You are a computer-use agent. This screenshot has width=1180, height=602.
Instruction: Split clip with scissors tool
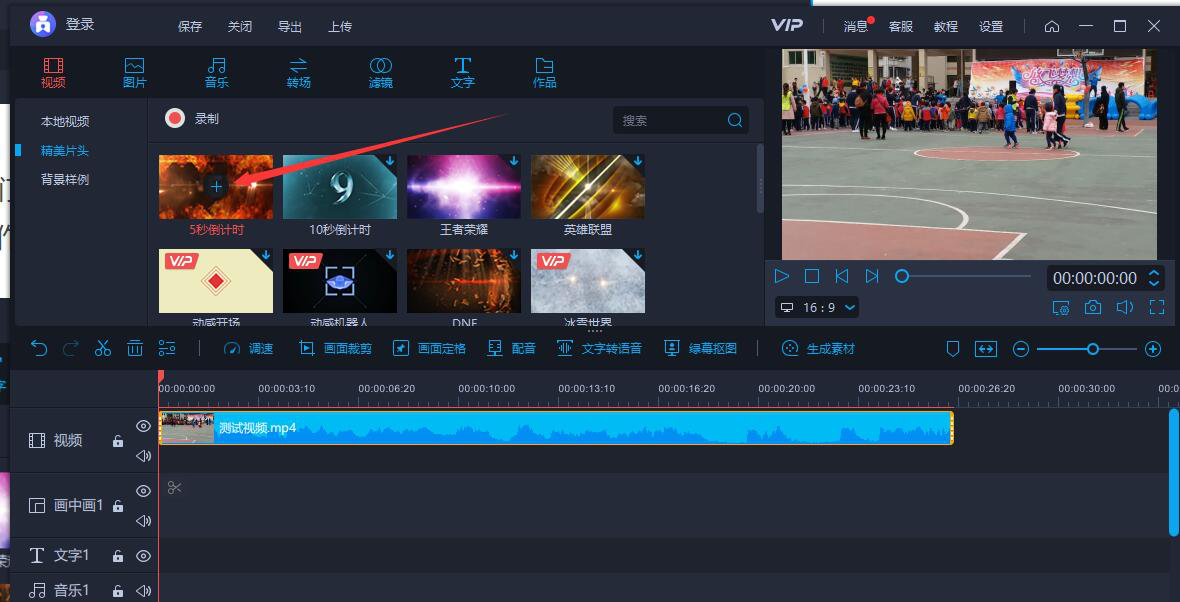[x=103, y=348]
